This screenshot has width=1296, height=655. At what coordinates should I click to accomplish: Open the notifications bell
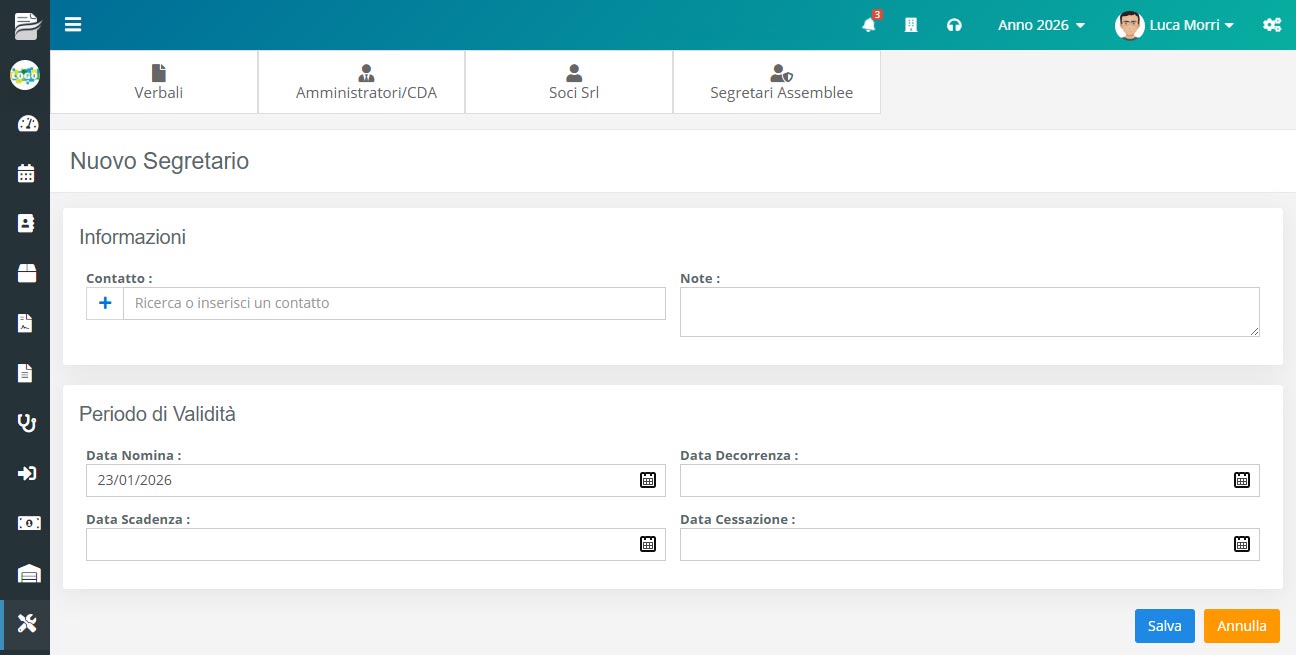coord(868,25)
